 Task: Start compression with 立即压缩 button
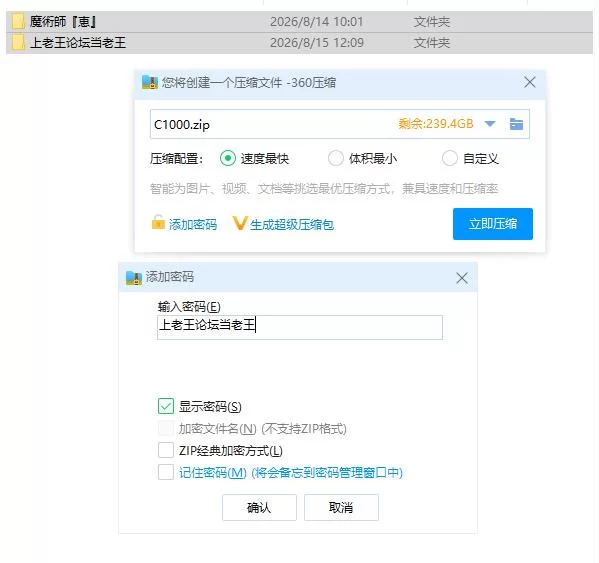493,224
